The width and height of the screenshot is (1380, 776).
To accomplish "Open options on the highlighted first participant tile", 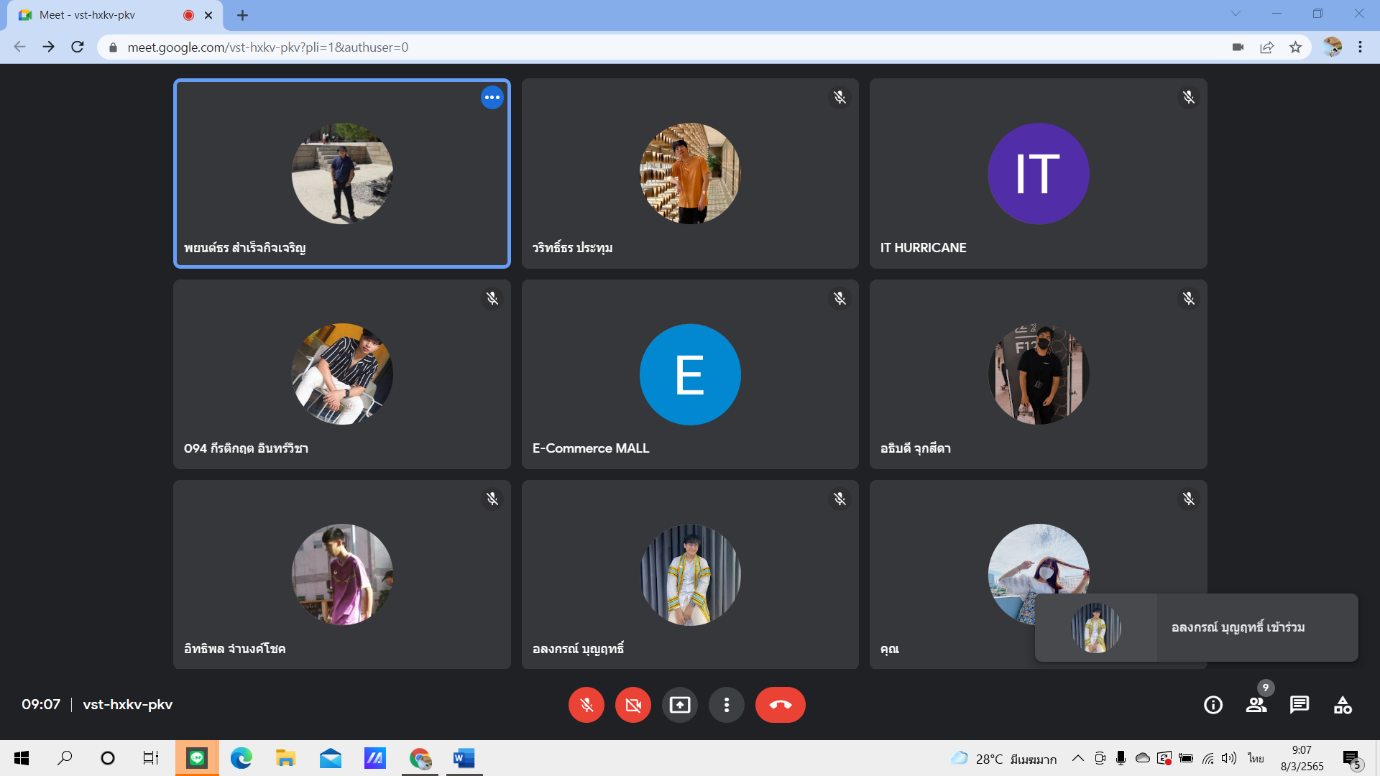I will click(492, 97).
